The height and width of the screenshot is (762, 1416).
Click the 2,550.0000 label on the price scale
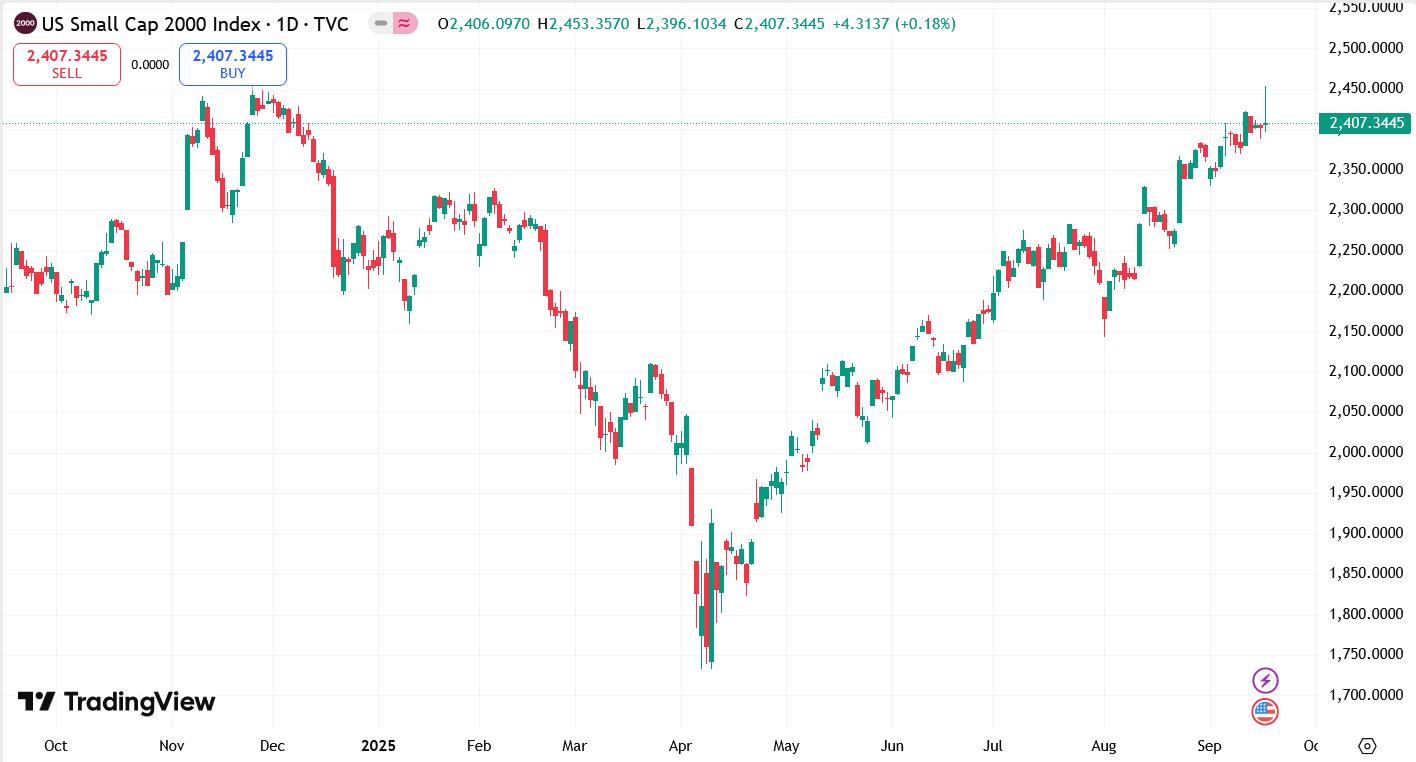[1365, 9]
